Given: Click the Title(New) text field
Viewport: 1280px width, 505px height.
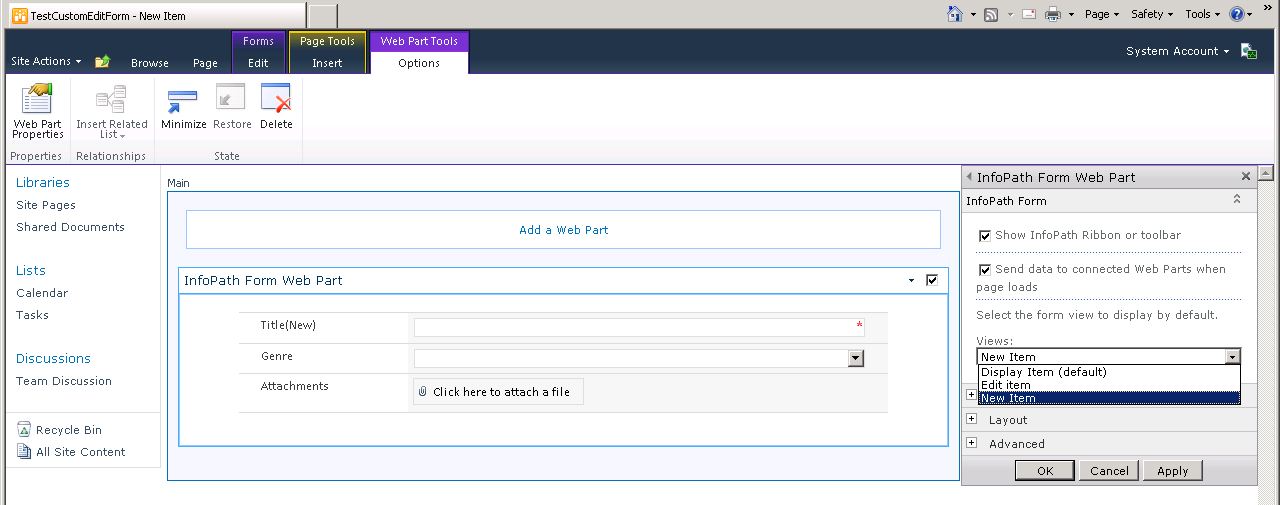Looking at the screenshot, I should (x=635, y=327).
